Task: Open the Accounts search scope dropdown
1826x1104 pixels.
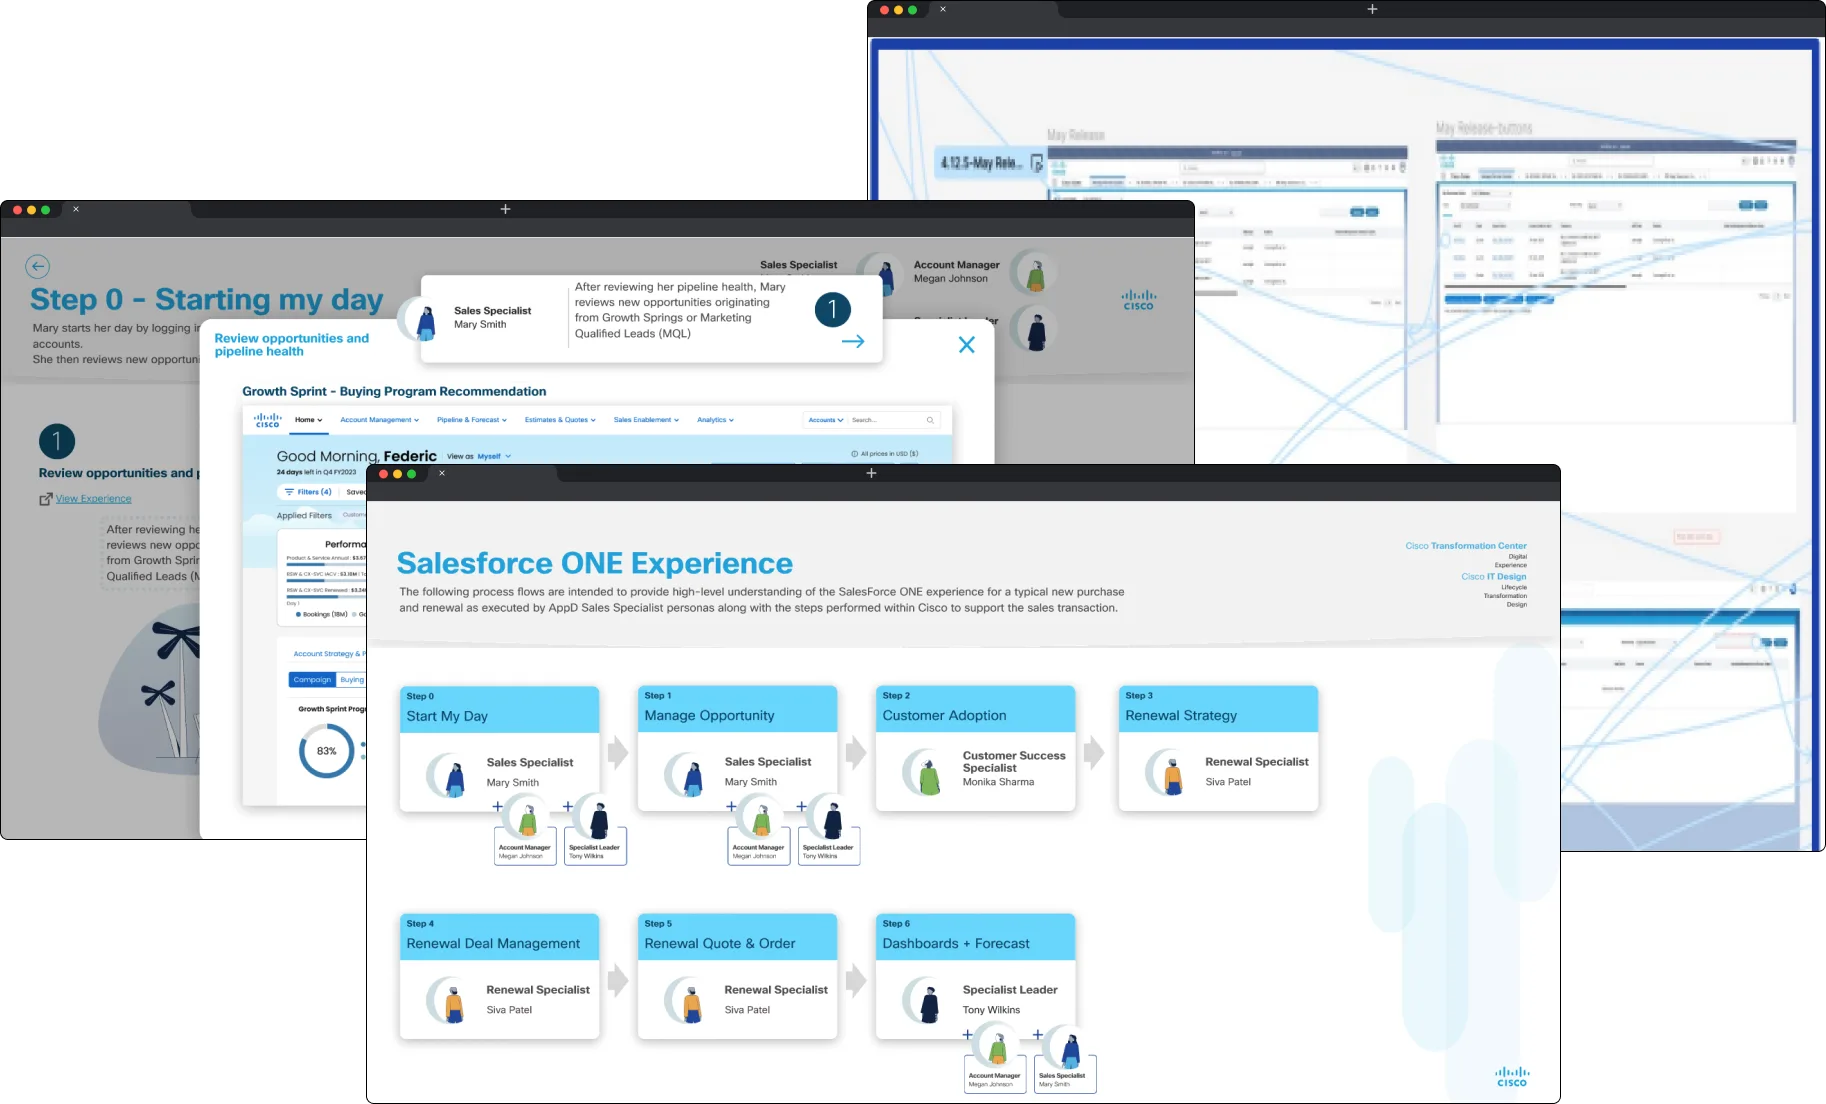Action: pos(826,420)
